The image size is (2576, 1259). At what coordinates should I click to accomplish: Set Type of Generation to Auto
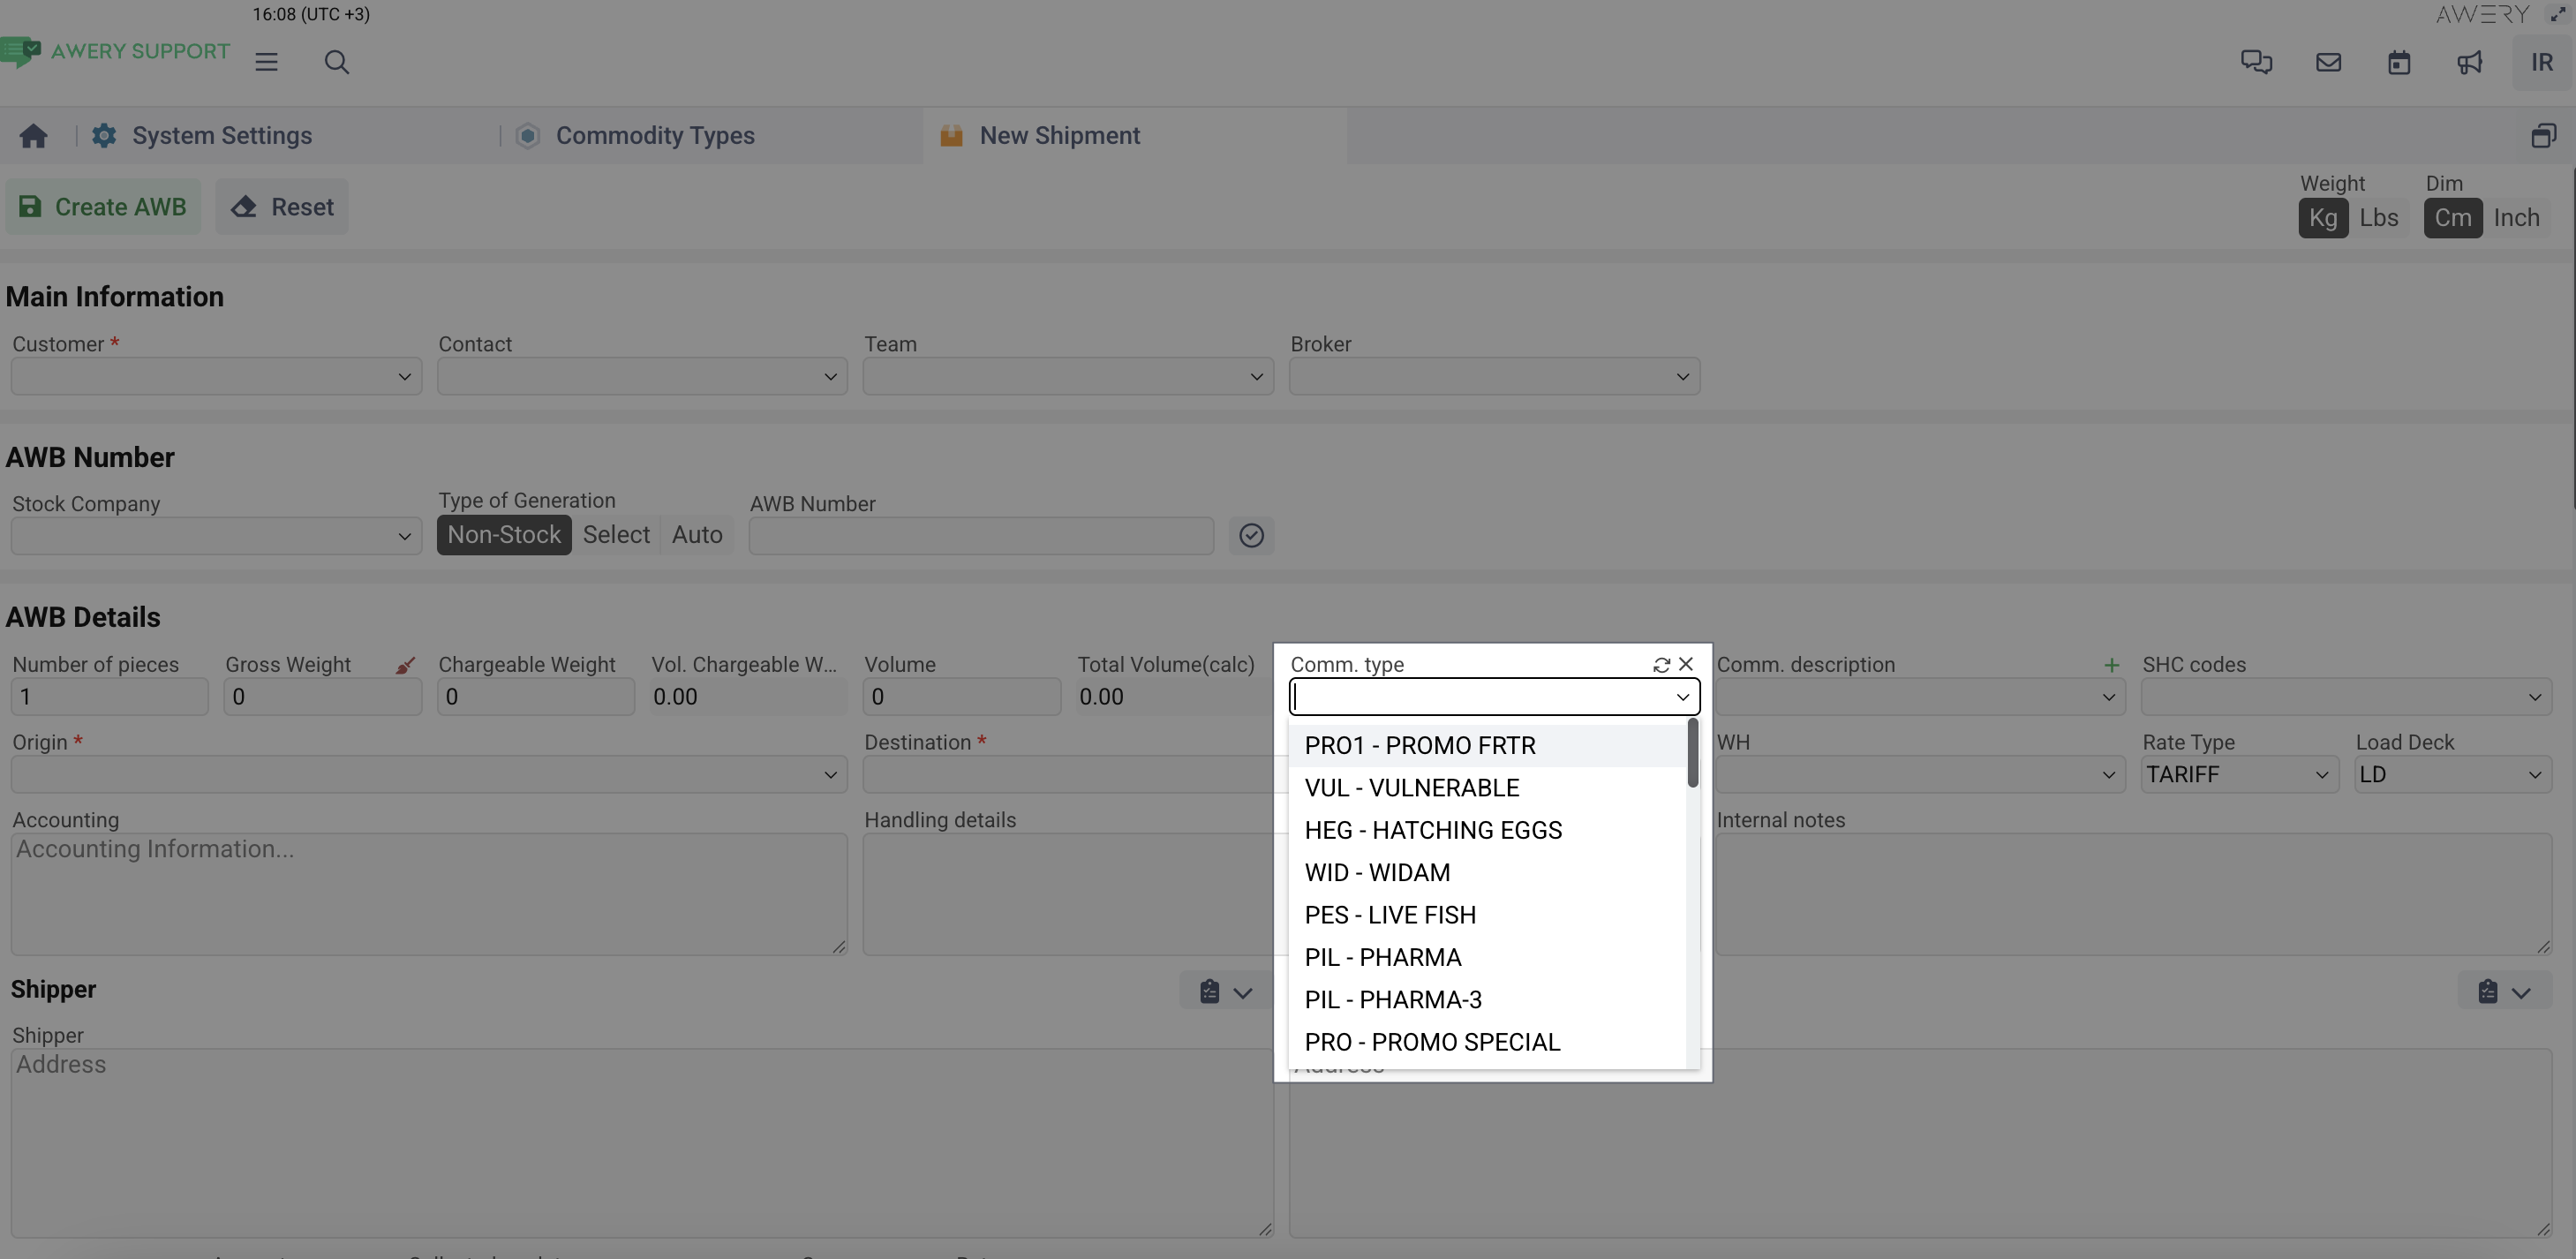[x=697, y=535]
